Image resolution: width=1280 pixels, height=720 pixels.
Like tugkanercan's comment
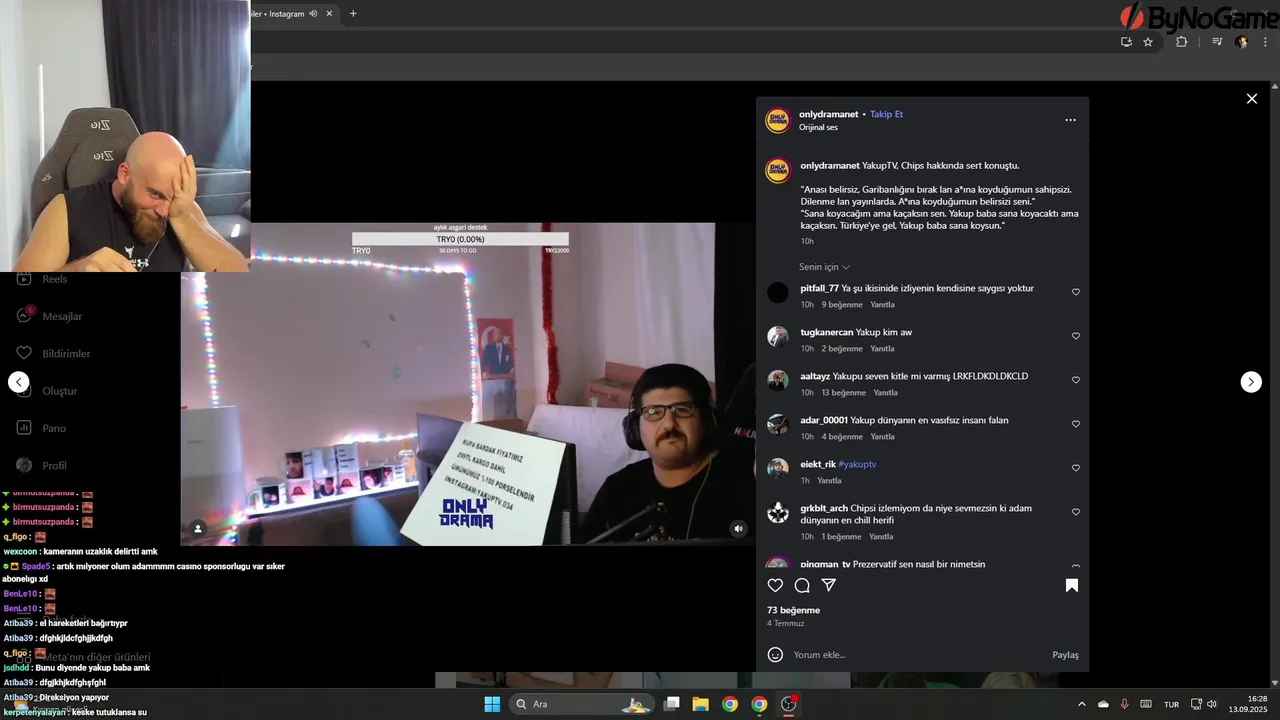pos(1076,336)
